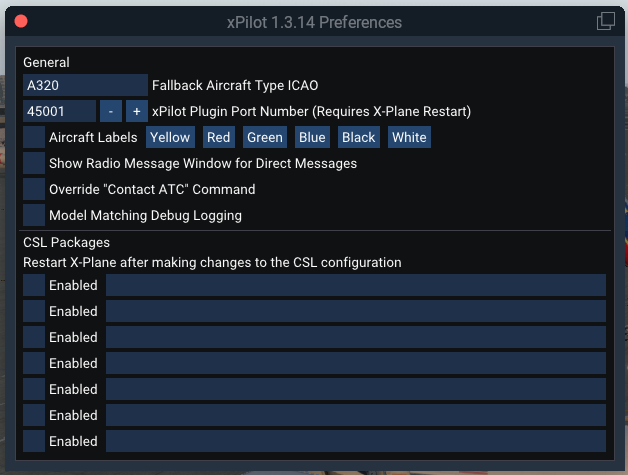
Task: Click the Fallback Aircraft Type ICAO field
Action: click(85, 85)
